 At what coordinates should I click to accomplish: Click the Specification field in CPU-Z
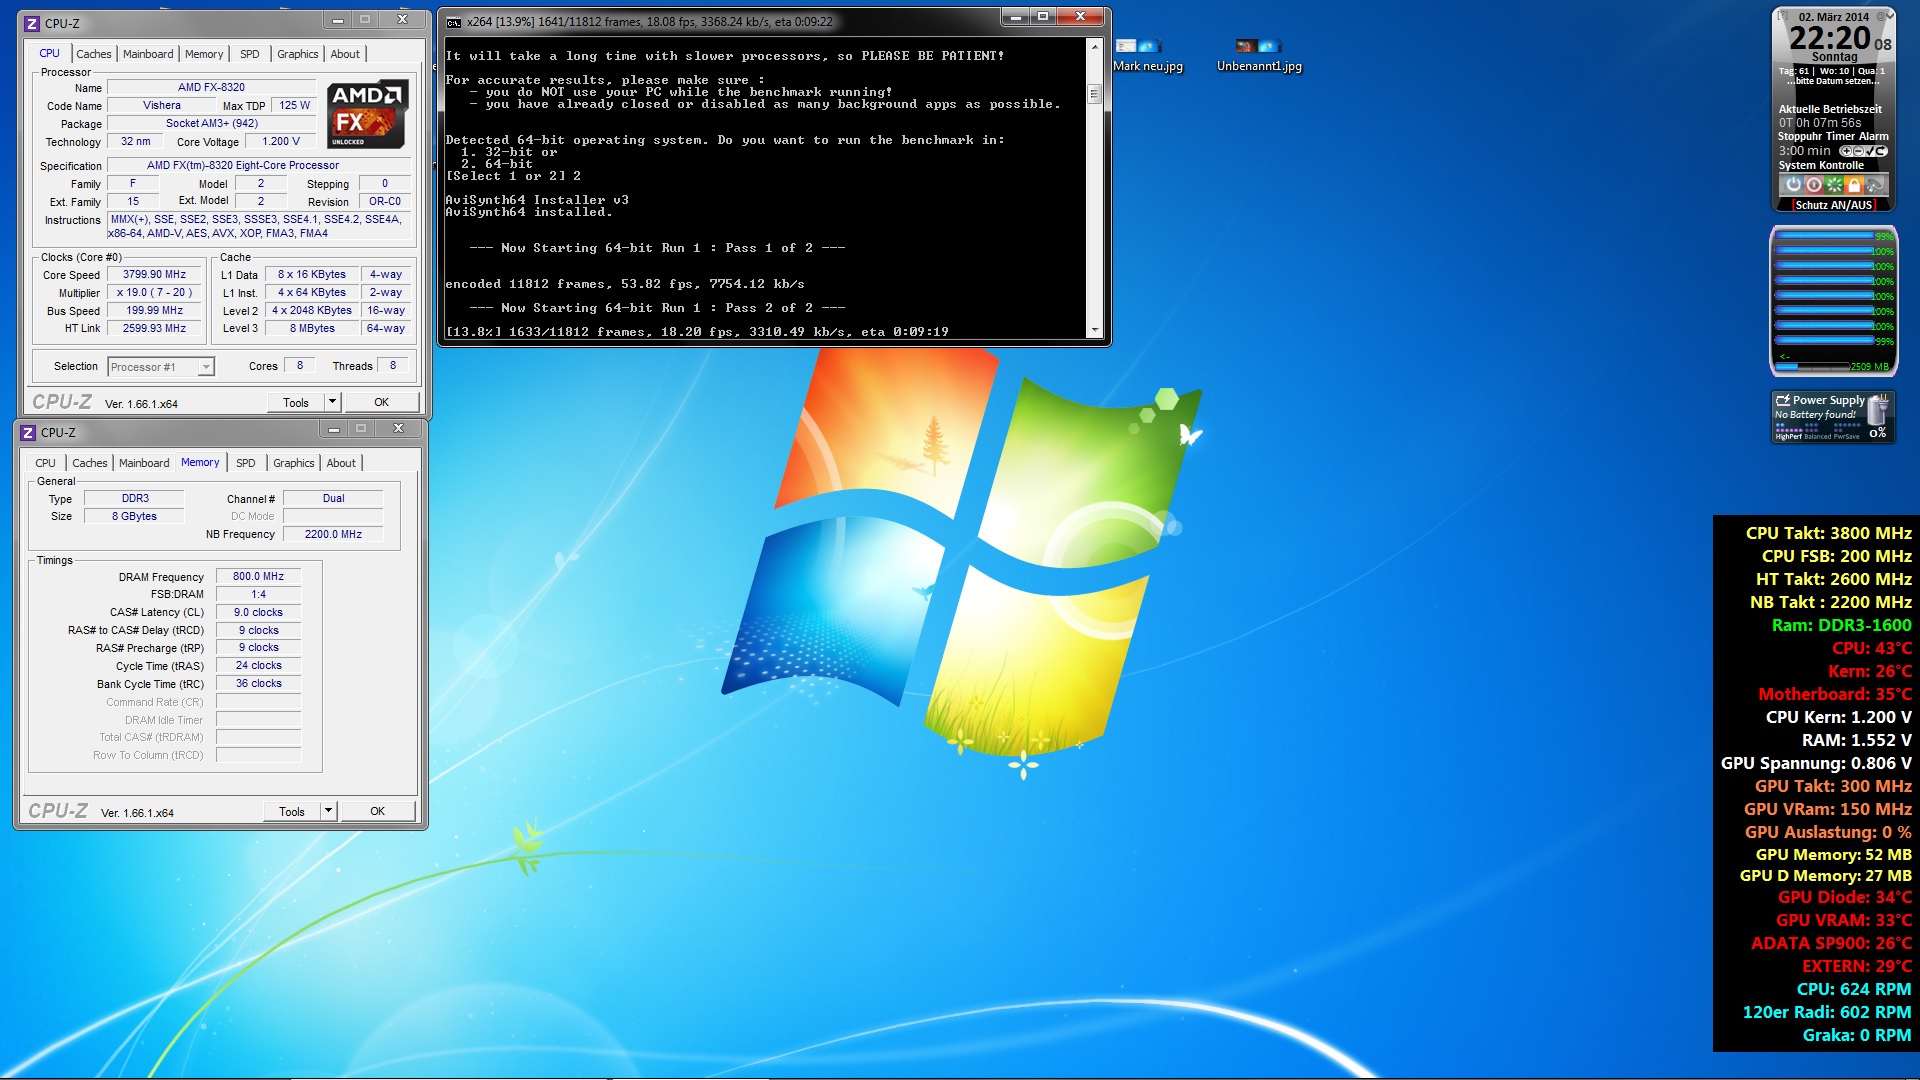coord(258,166)
